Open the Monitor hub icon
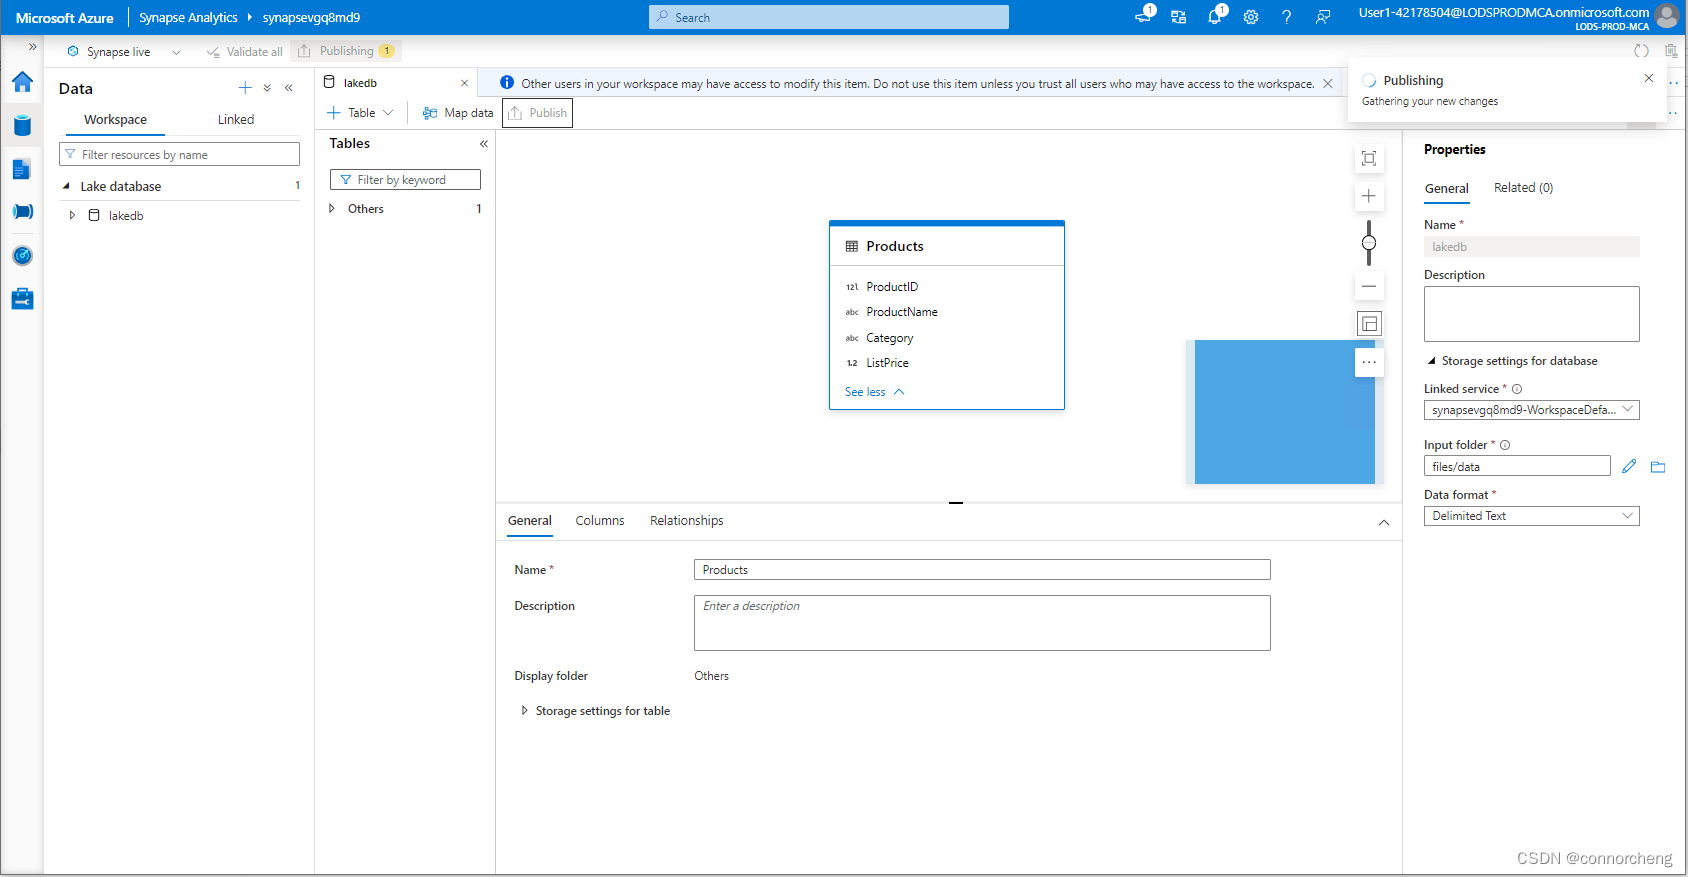 pyautogui.click(x=22, y=256)
